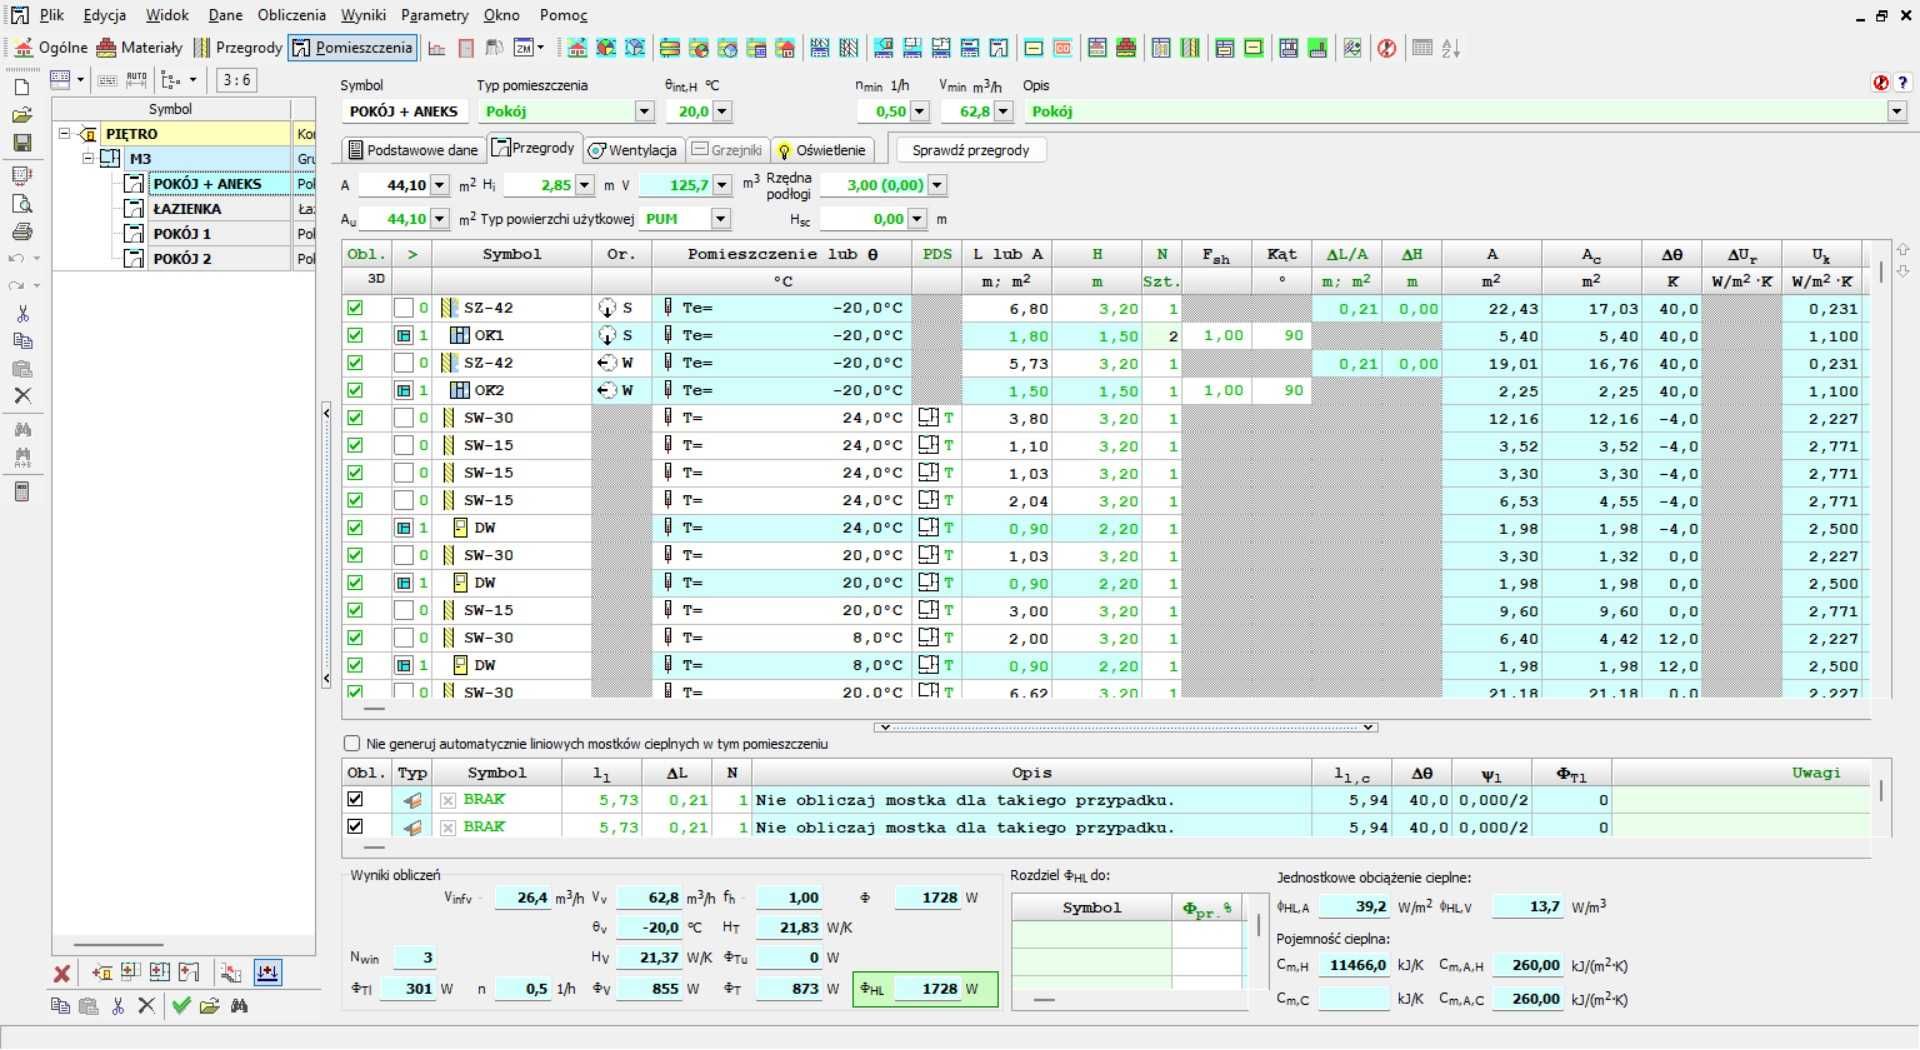Enable Nie generuj automatycznie liniowych mostków checkbox
Image resolution: width=1920 pixels, height=1050 pixels.
[x=352, y=744]
